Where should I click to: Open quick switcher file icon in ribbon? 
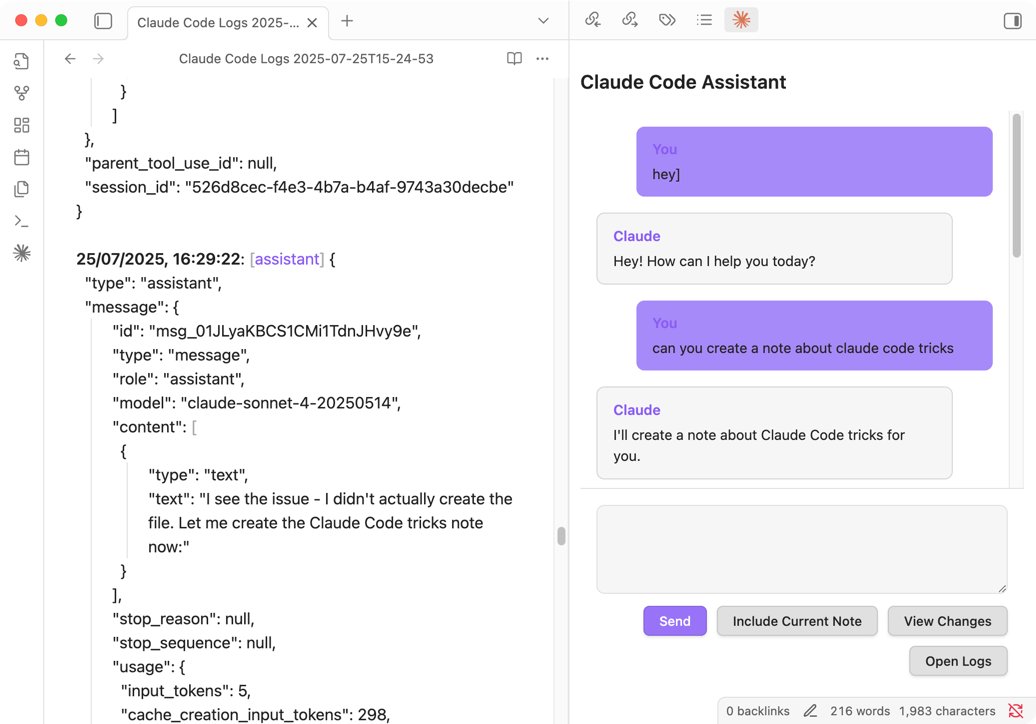22,61
